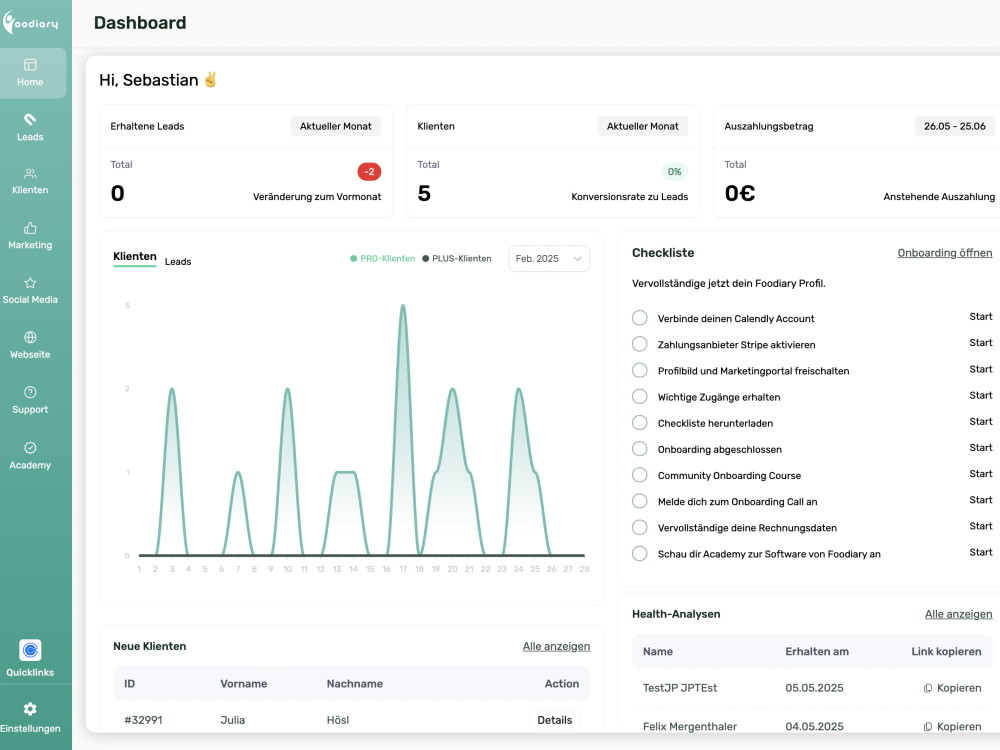The width and height of the screenshot is (1000, 750).
Task: Open Social Media star icon
Action: point(30,283)
